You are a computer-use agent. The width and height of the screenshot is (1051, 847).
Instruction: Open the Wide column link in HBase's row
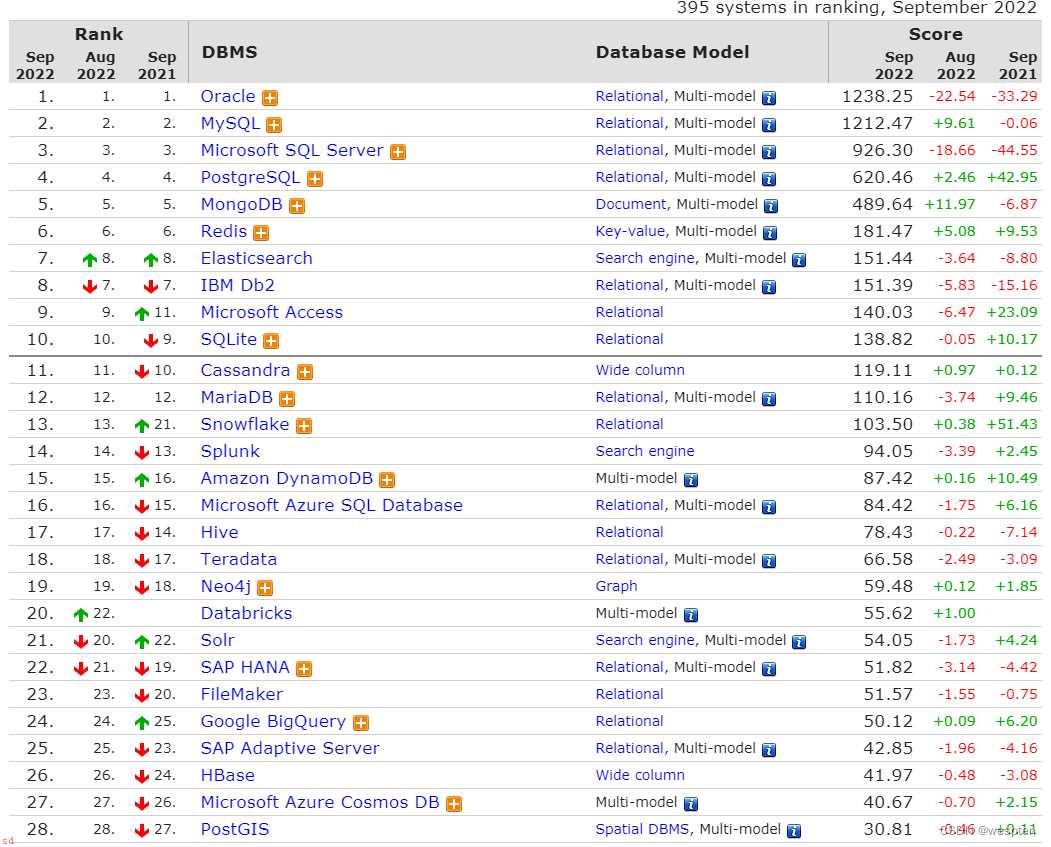pyautogui.click(x=640, y=775)
